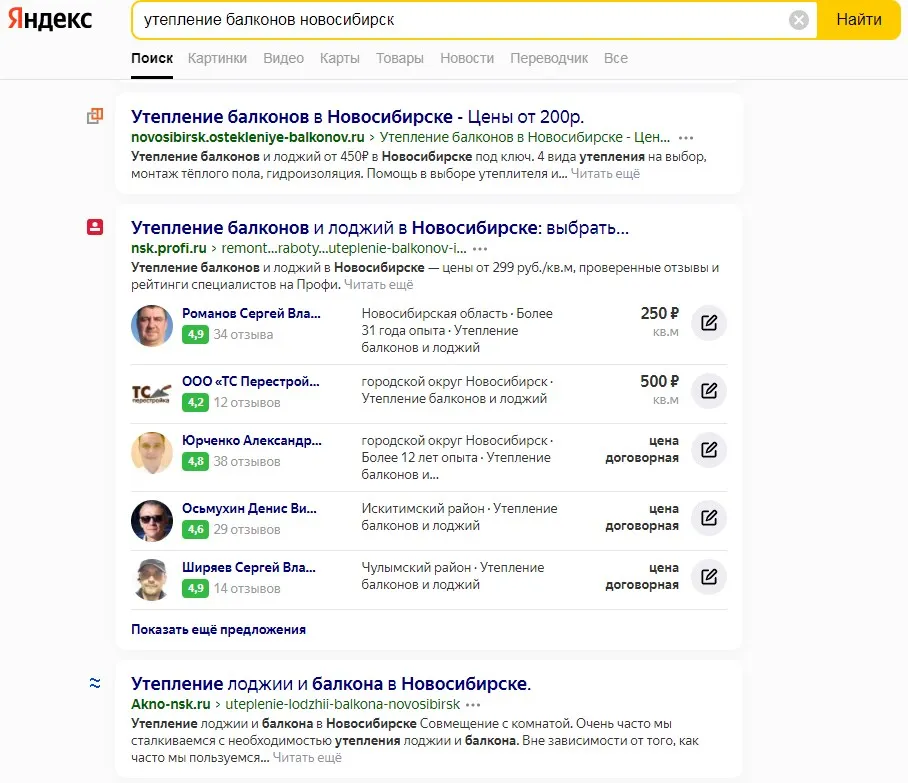Click the '12 отзывов' review count
Viewport: 908px width, 783px height.
tap(247, 403)
